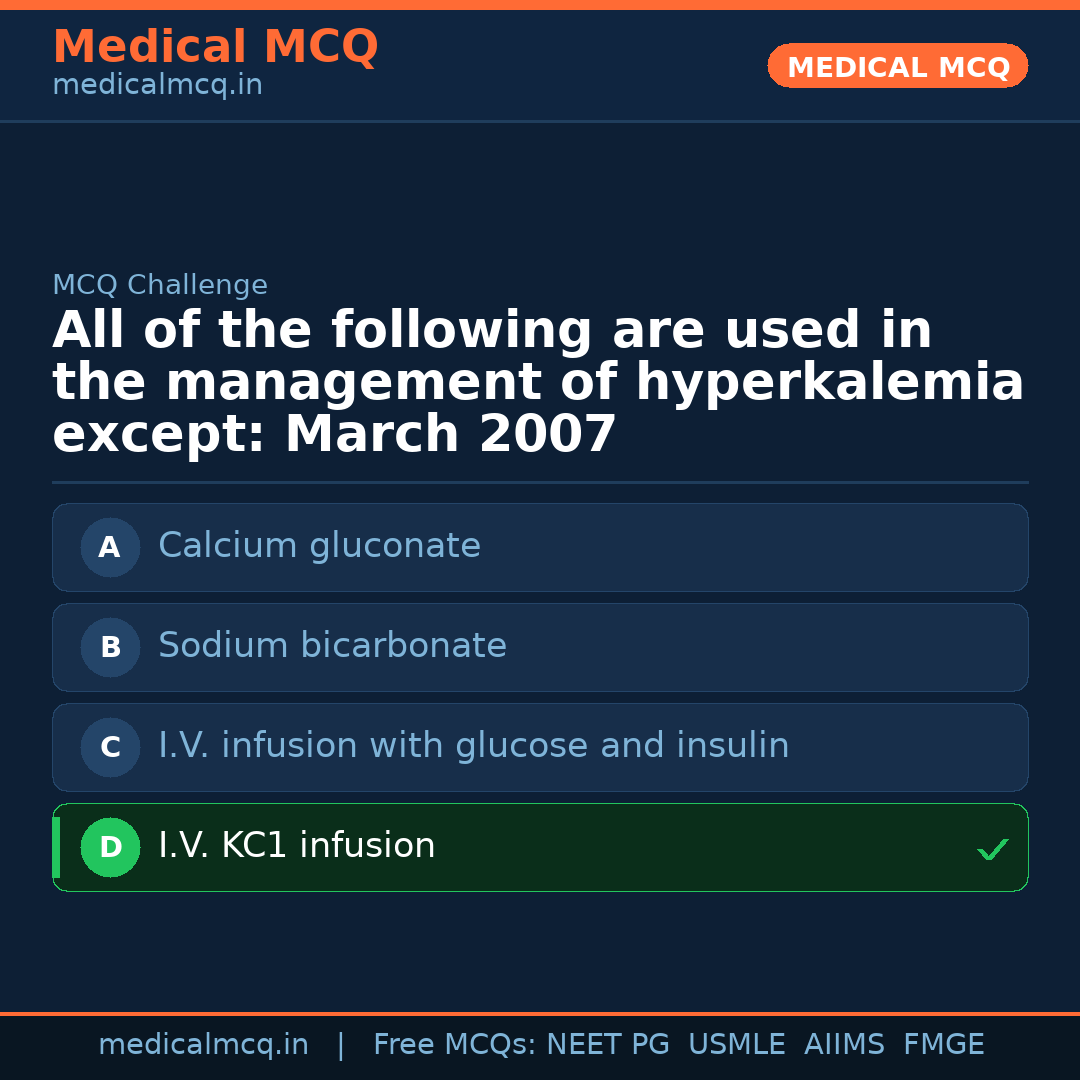This screenshot has height=1080, width=1080.
Task: Pick I.V. infusion with glucose and insulin
Action: tap(473, 746)
